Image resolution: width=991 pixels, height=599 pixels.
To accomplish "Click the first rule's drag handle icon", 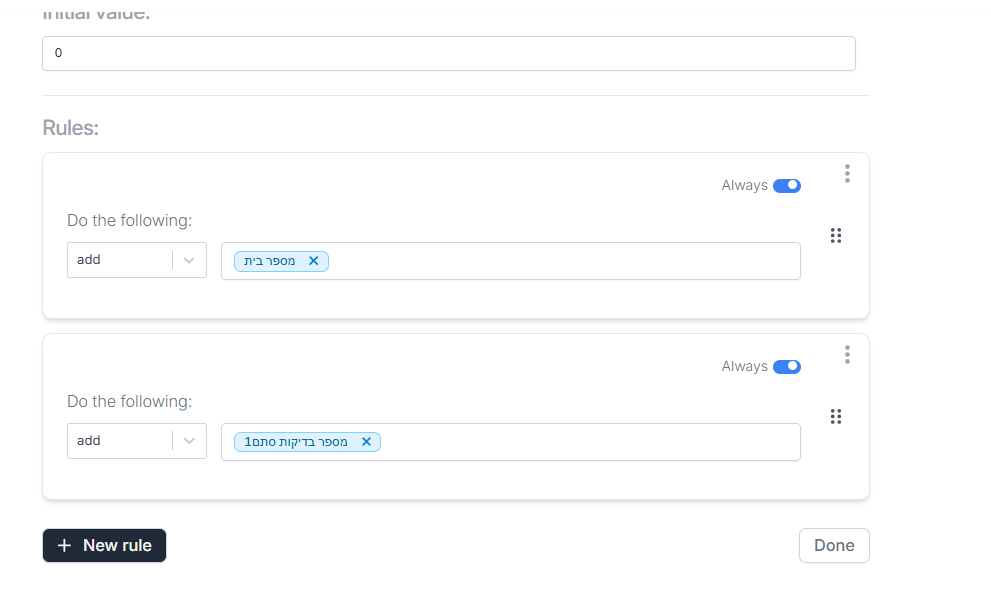I will [836, 236].
